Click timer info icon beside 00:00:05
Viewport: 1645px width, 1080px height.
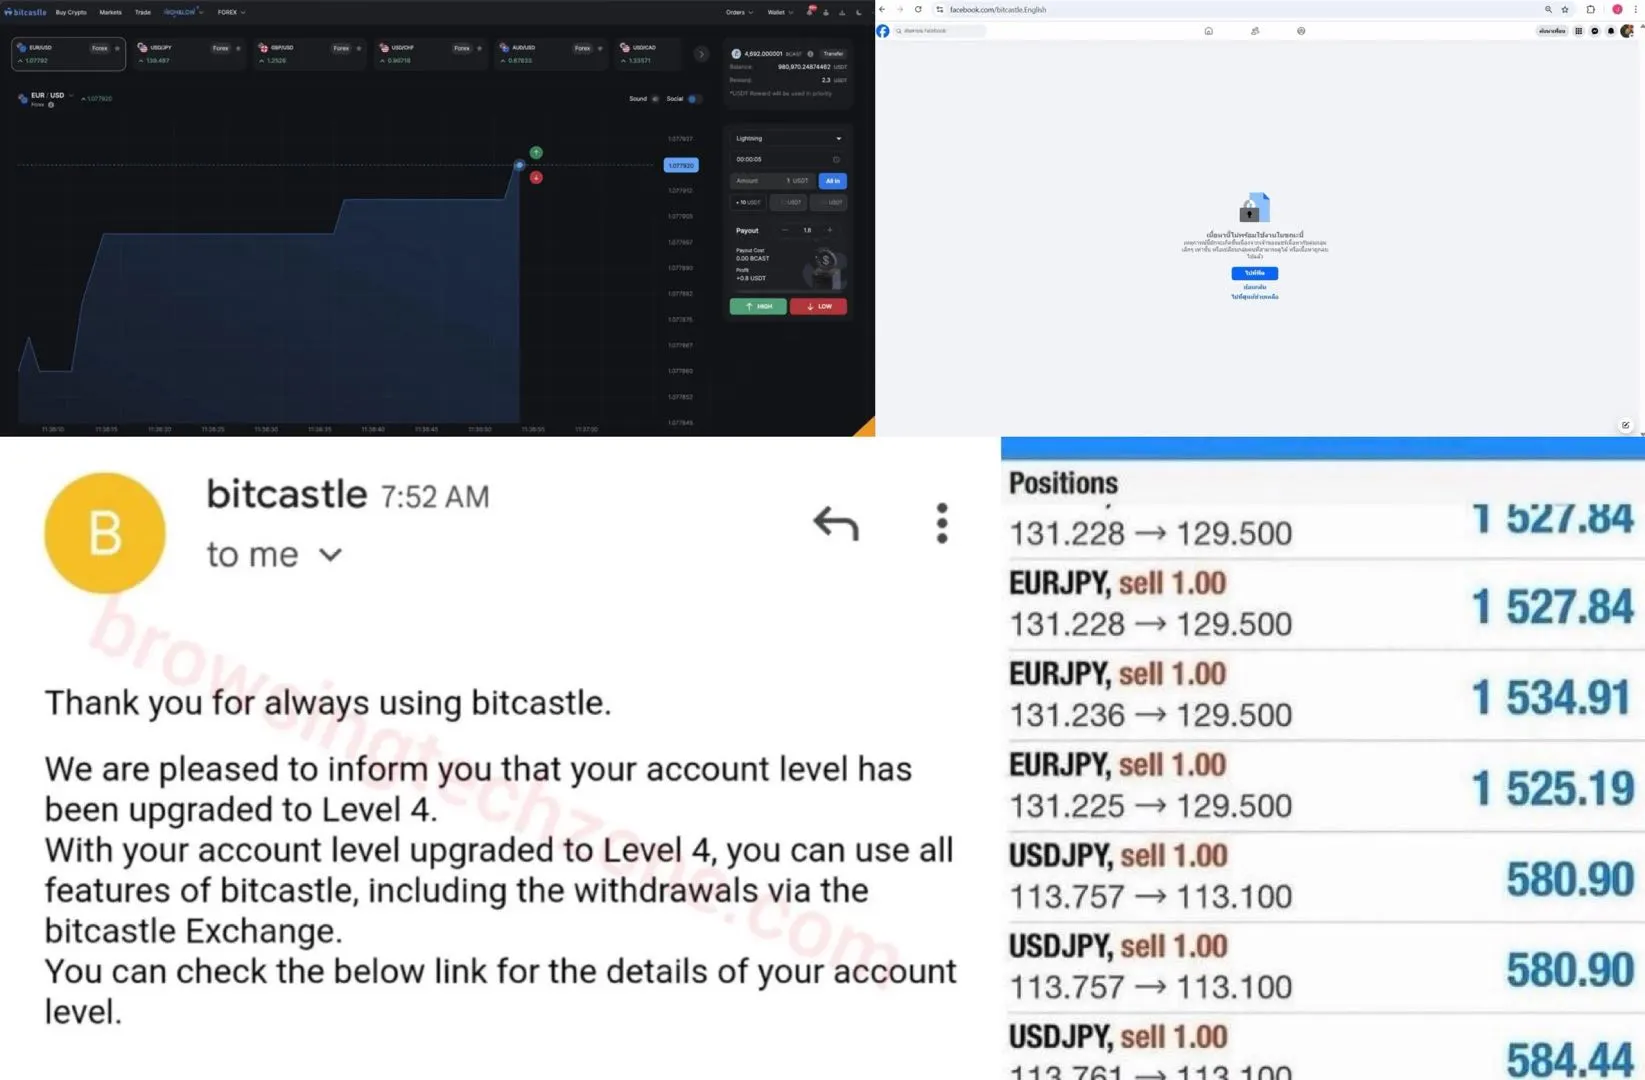tap(836, 159)
